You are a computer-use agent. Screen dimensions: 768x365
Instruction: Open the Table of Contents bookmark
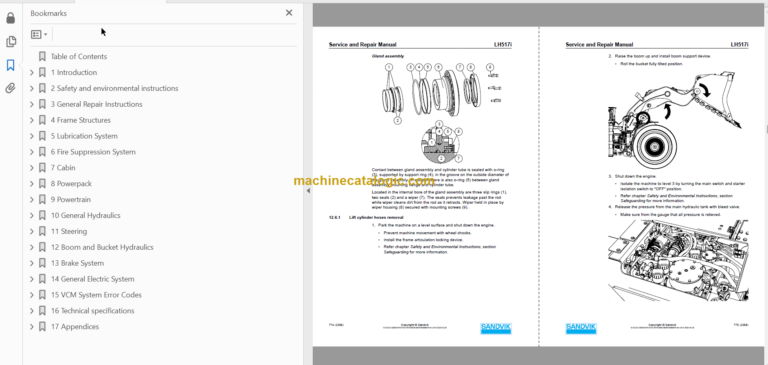click(79, 56)
